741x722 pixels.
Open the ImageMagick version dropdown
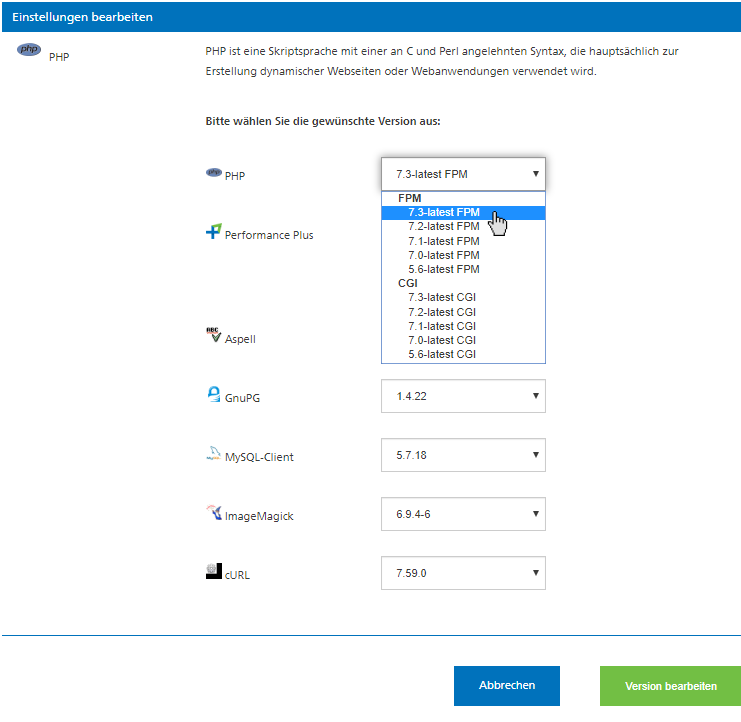click(463, 515)
